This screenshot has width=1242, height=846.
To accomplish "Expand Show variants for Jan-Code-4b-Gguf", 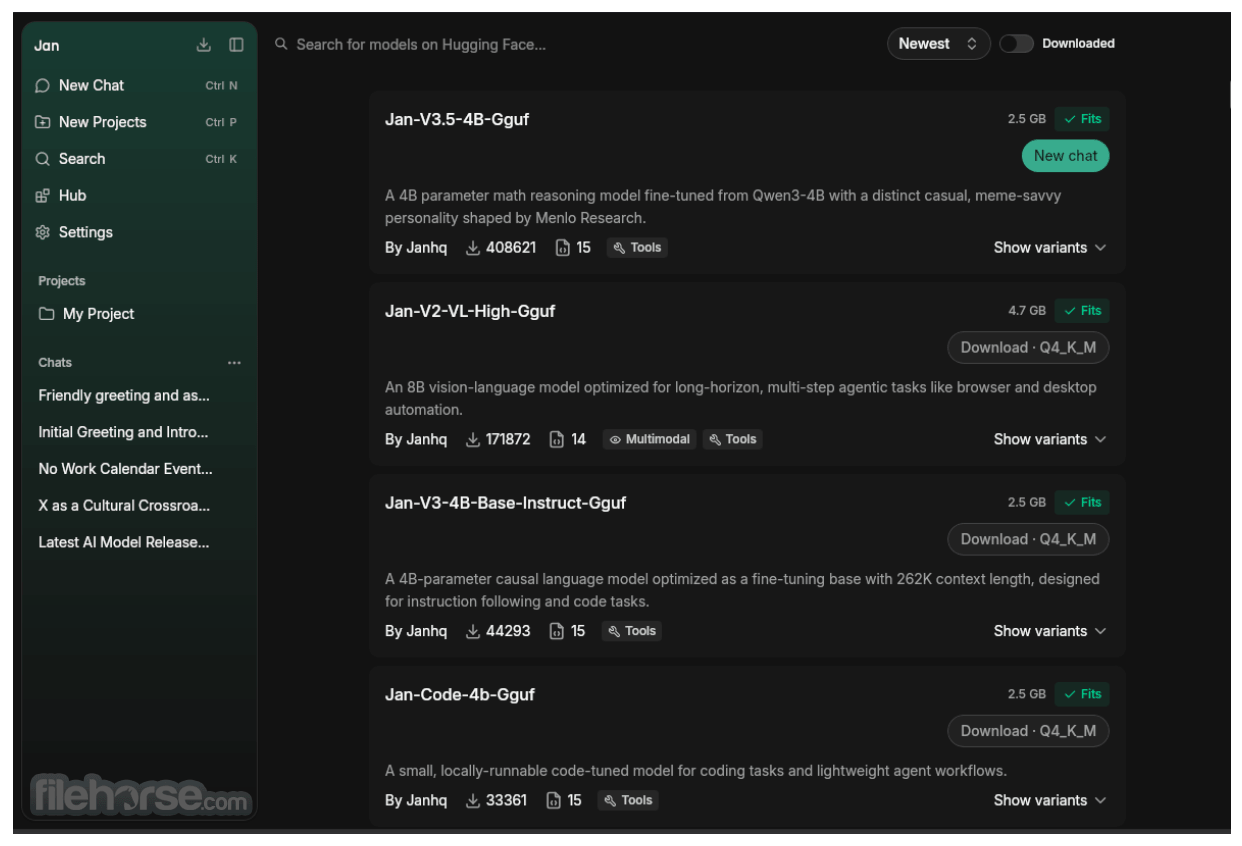I will (1050, 801).
